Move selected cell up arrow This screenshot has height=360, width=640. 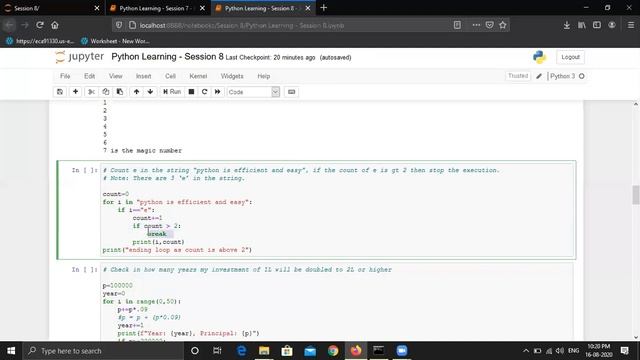tap(136, 92)
